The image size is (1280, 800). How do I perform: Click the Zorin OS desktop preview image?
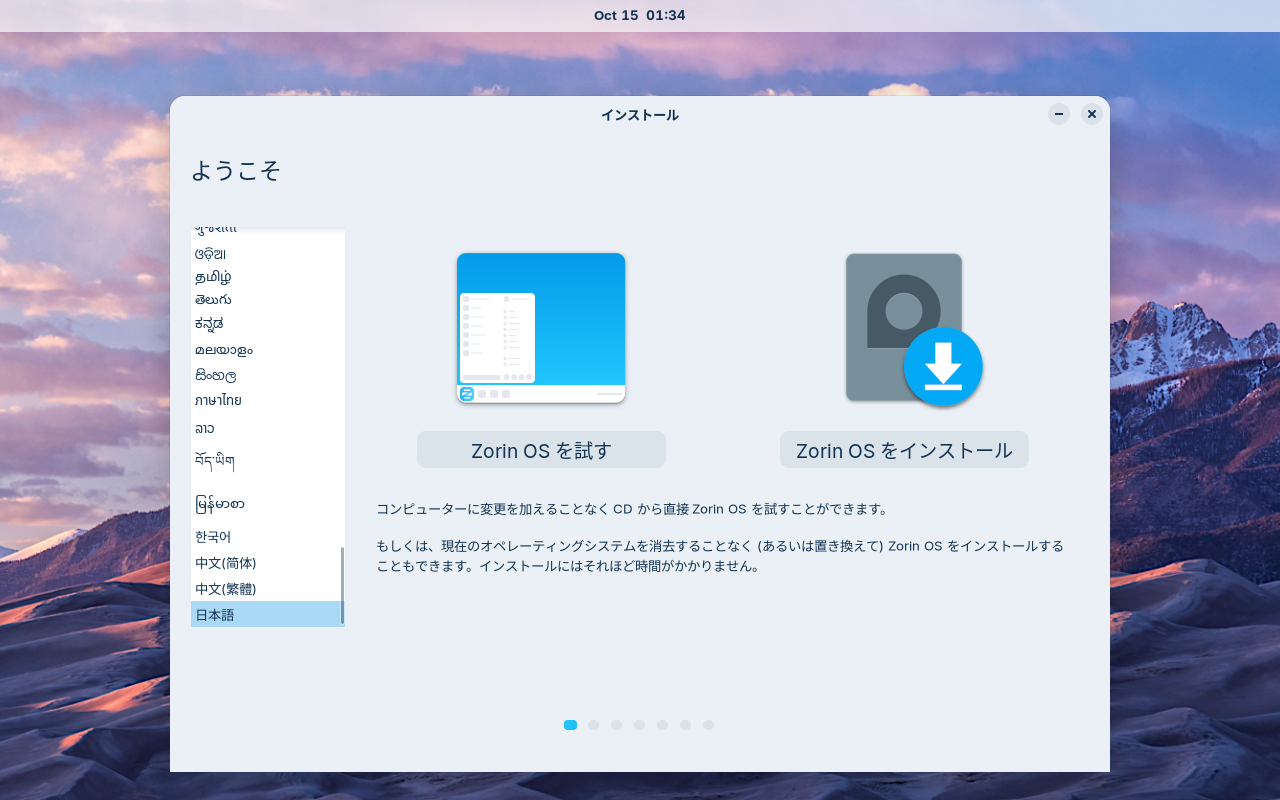coord(541,327)
